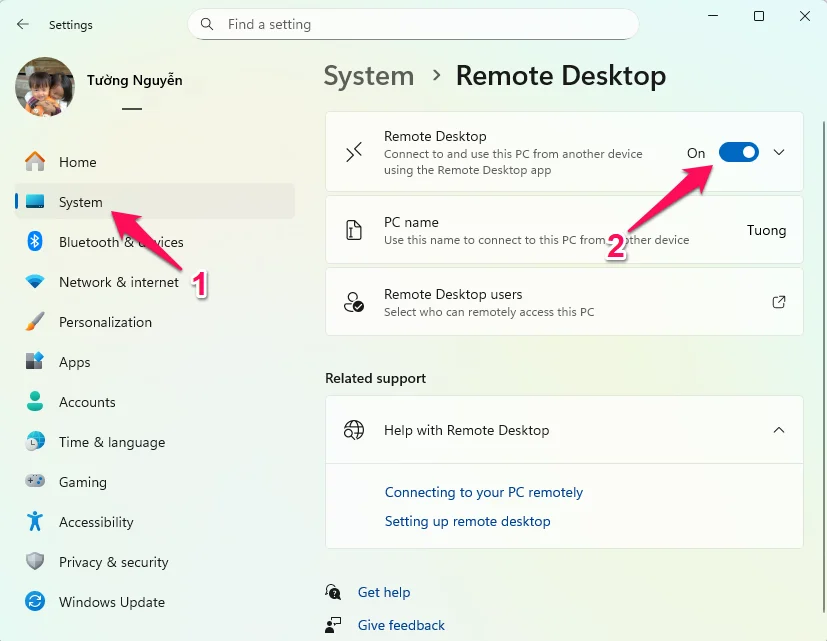Go to Time & language settings
The image size is (827, 641).
click(111, 442)
